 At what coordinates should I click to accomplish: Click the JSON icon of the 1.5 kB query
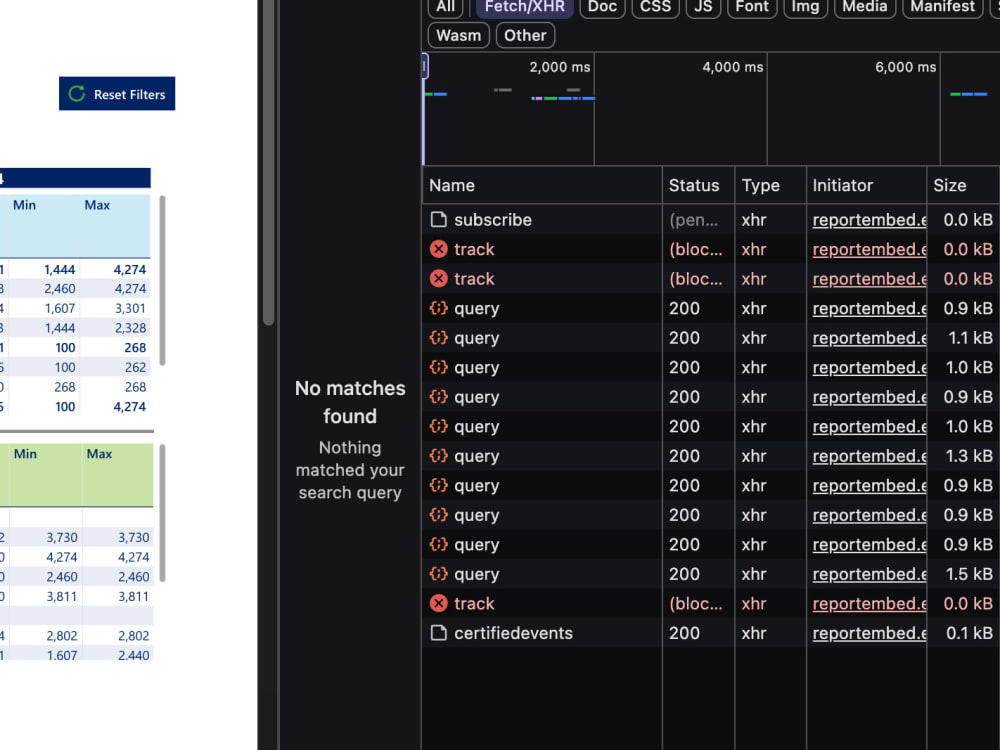[x=439, y=573]
